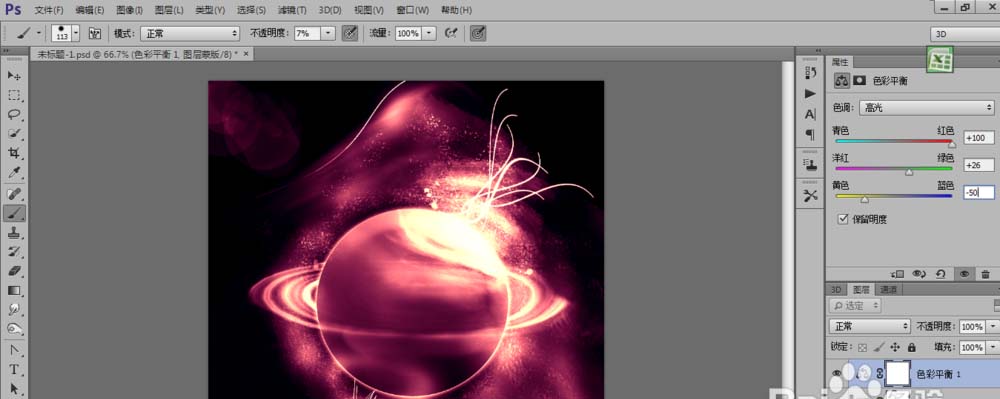Open the brush blend mode dropdown

190,34
